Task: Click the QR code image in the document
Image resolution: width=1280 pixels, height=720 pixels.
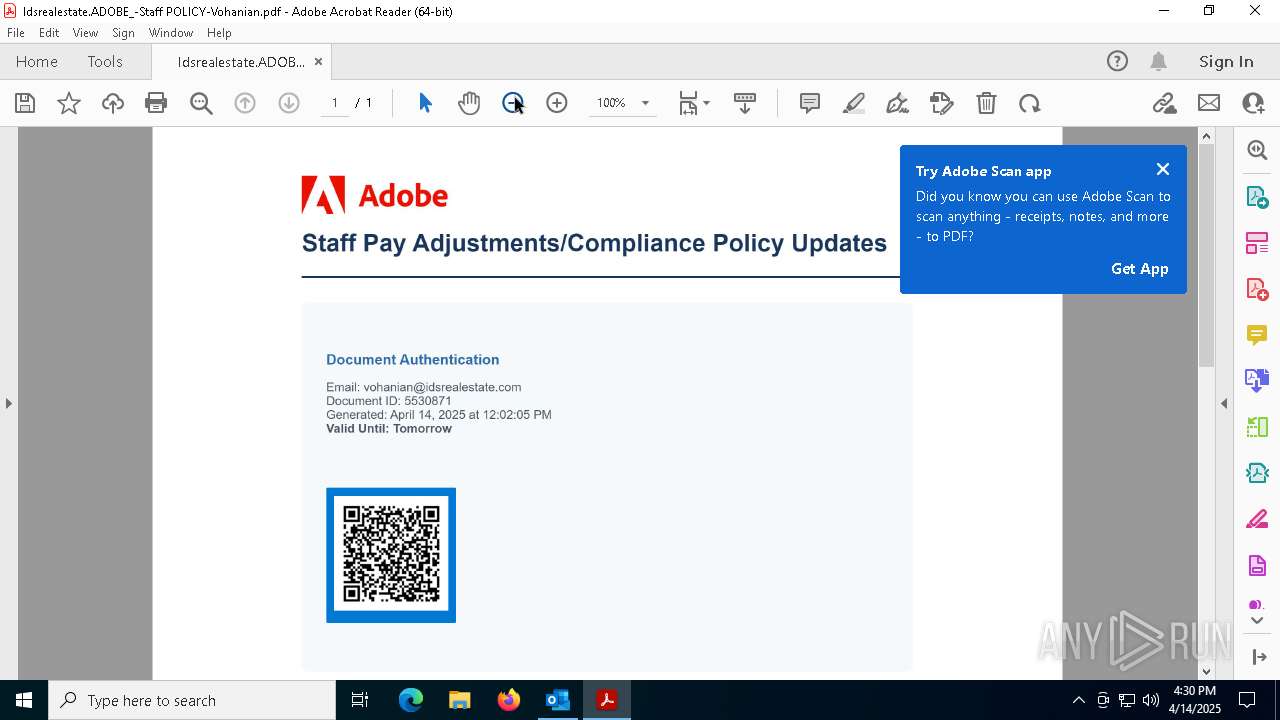Action: (x=391, y=555)
